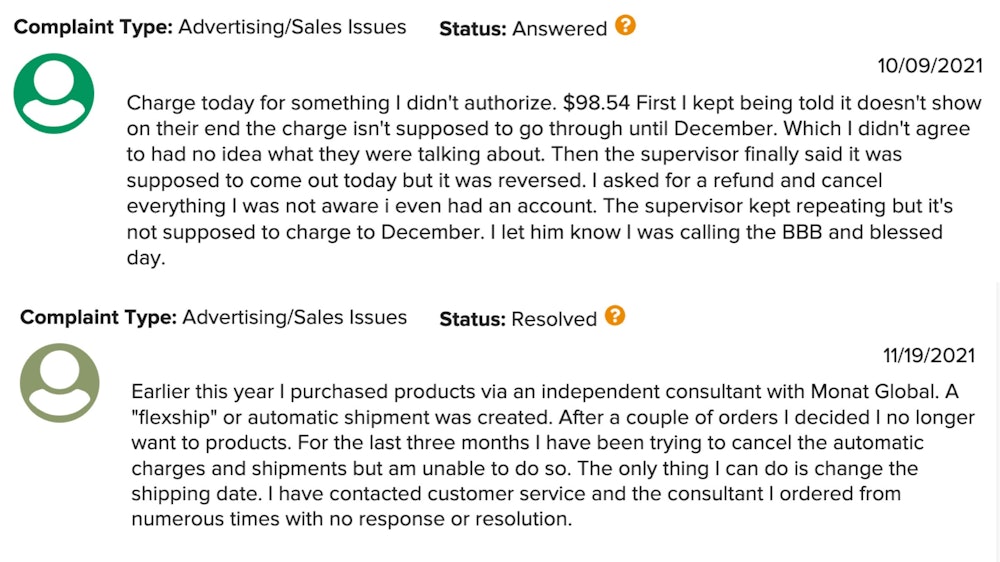
Task: Click the "Answered" status text
Action: tap(559, 29)
